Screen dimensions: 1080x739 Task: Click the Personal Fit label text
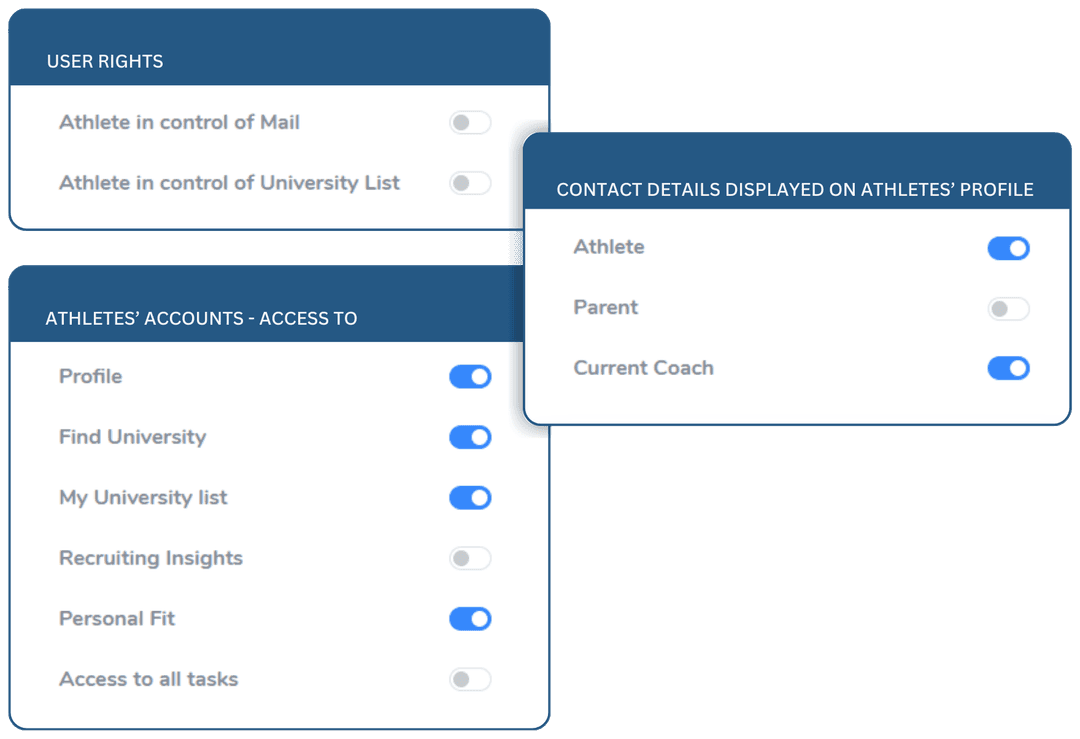(x=116, y=618)
